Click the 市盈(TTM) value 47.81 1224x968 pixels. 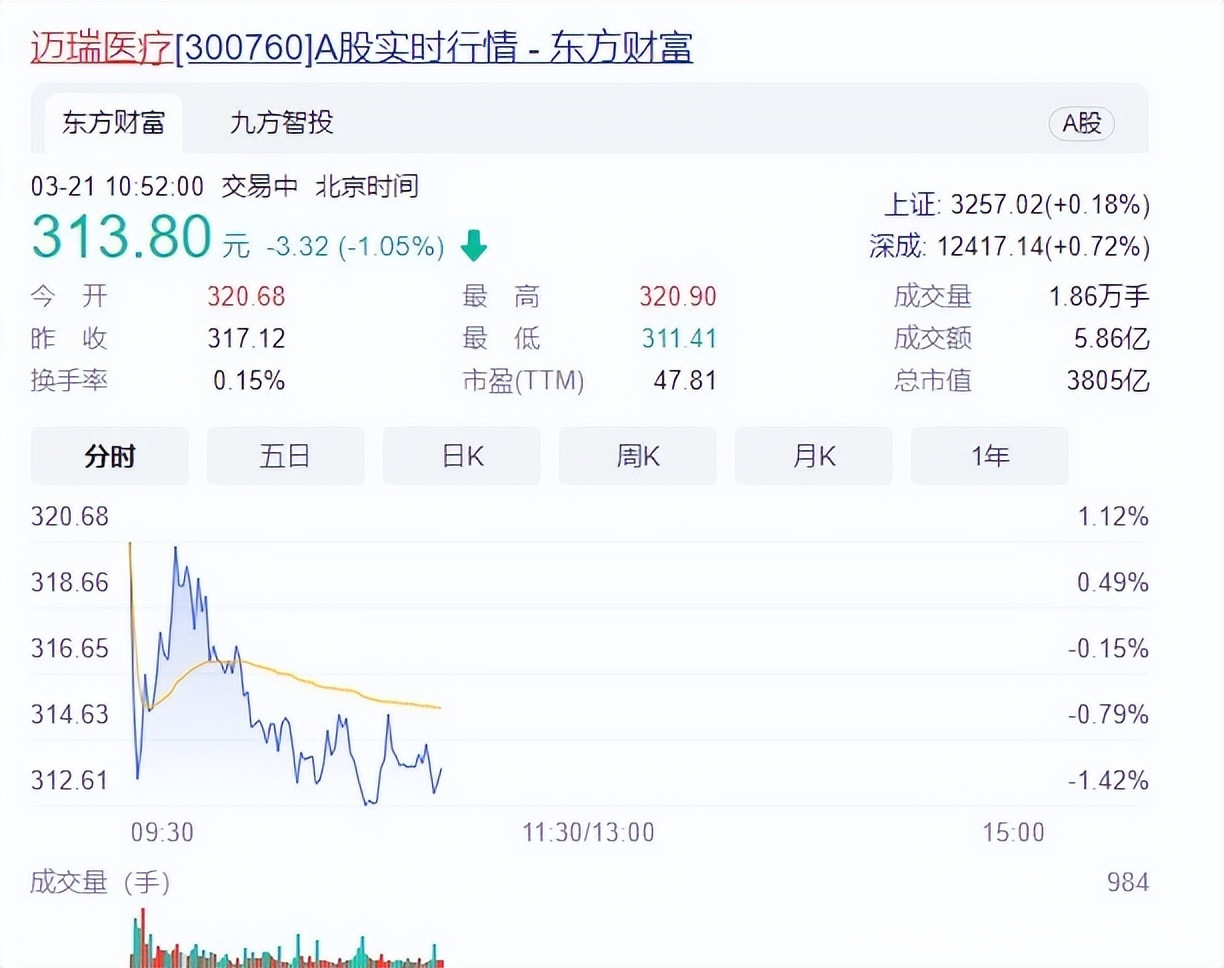click(x=686, y=380)
